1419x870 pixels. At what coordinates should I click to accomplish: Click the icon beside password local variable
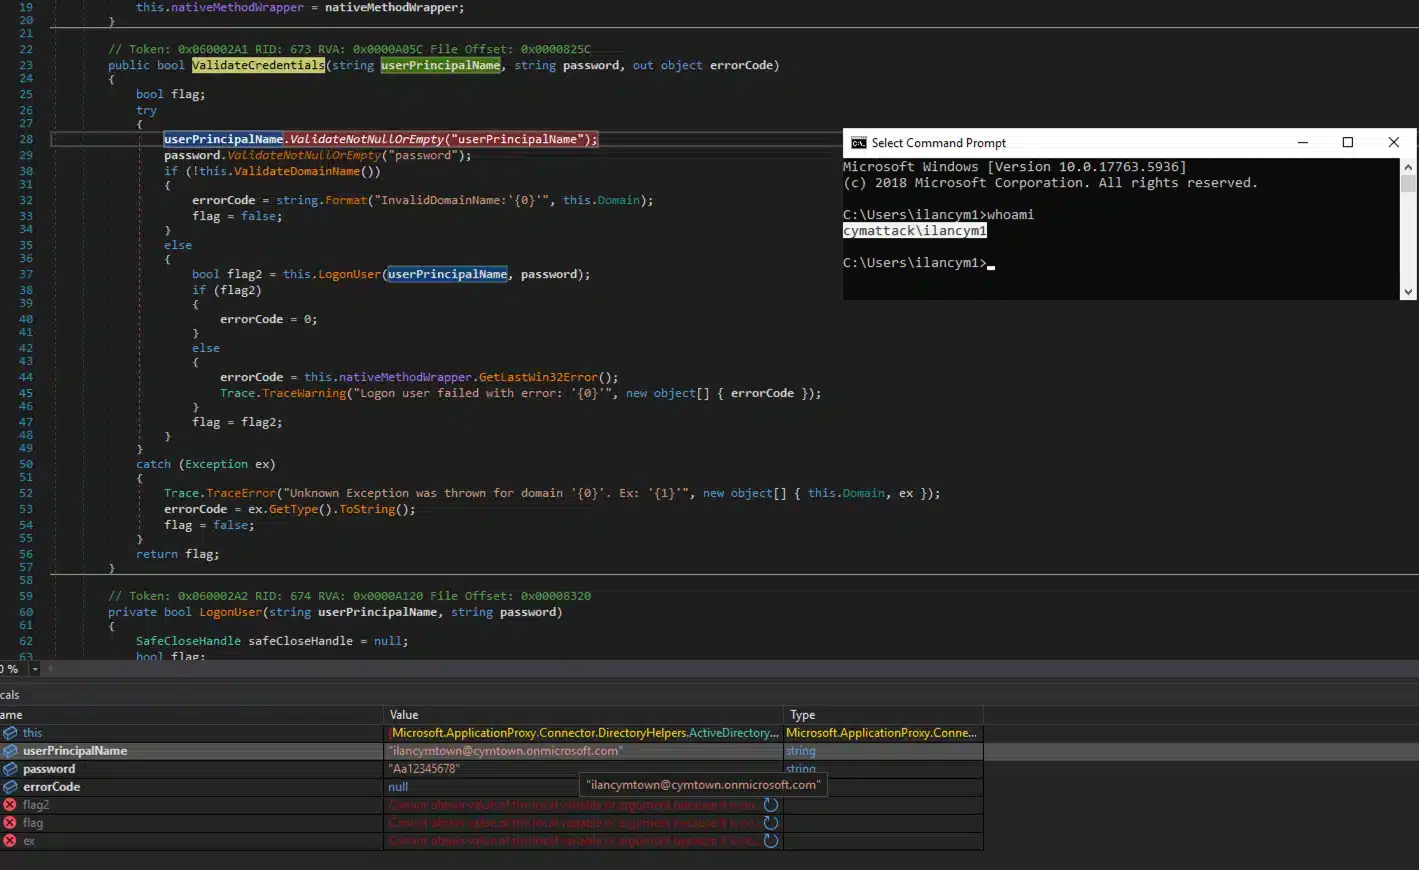(10, 769)
